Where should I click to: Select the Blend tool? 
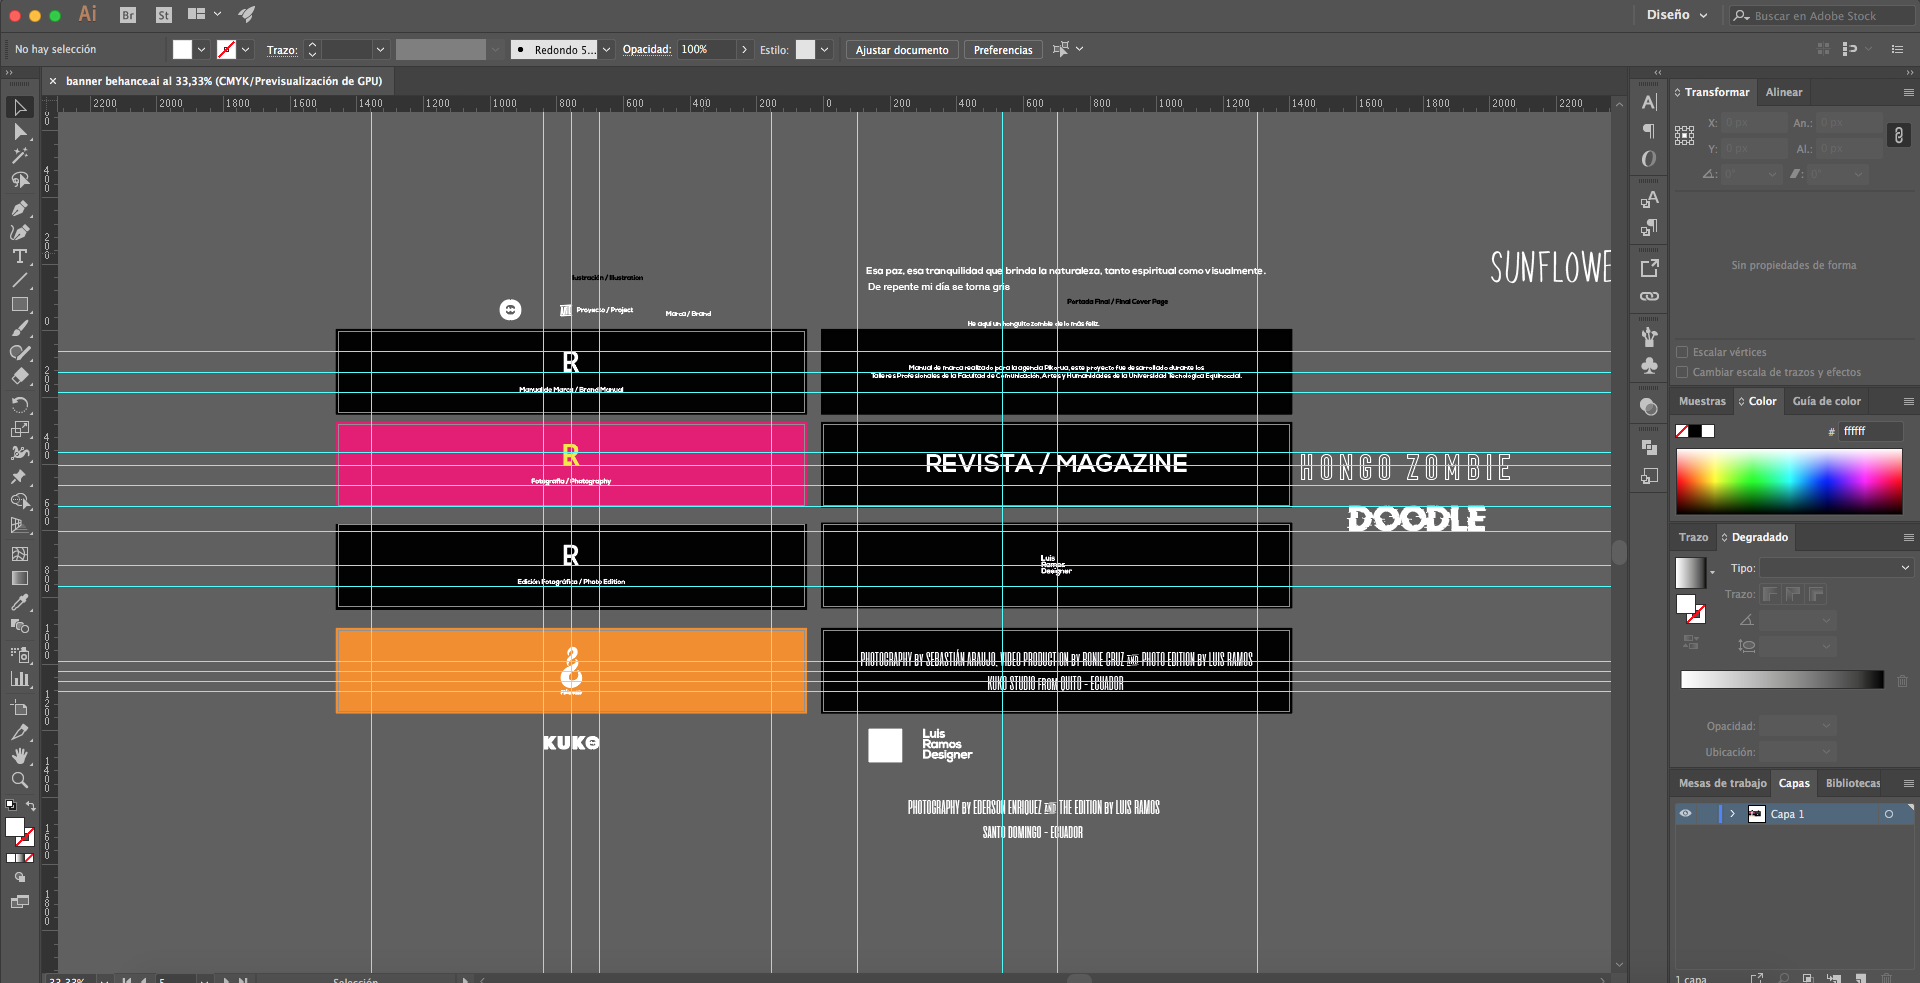pyautogui.click(x=19, y=626)
